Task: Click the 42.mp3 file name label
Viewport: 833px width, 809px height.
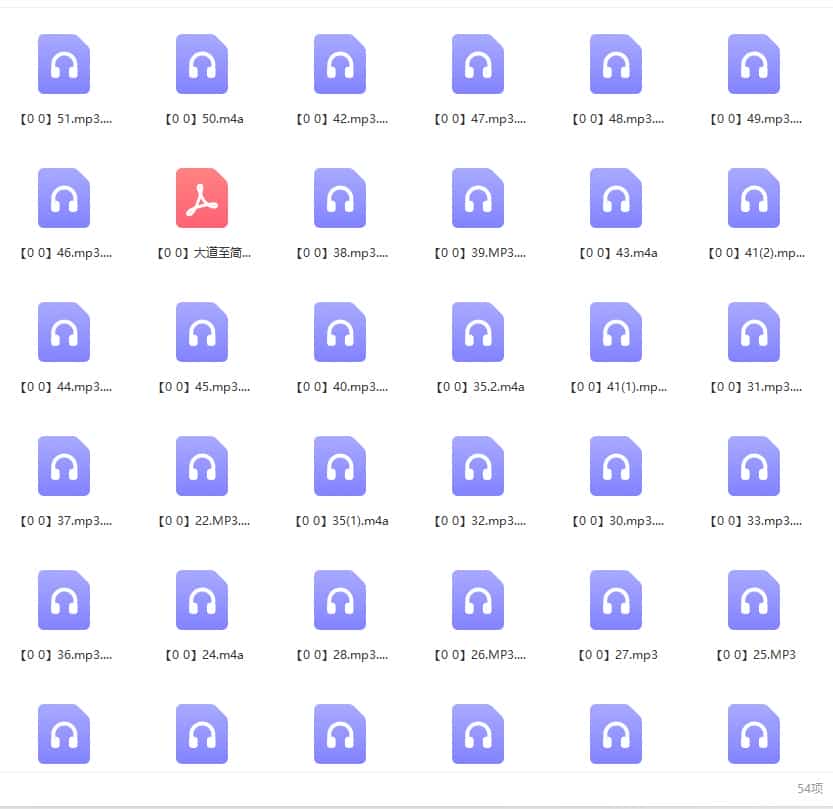Action: 341,119
